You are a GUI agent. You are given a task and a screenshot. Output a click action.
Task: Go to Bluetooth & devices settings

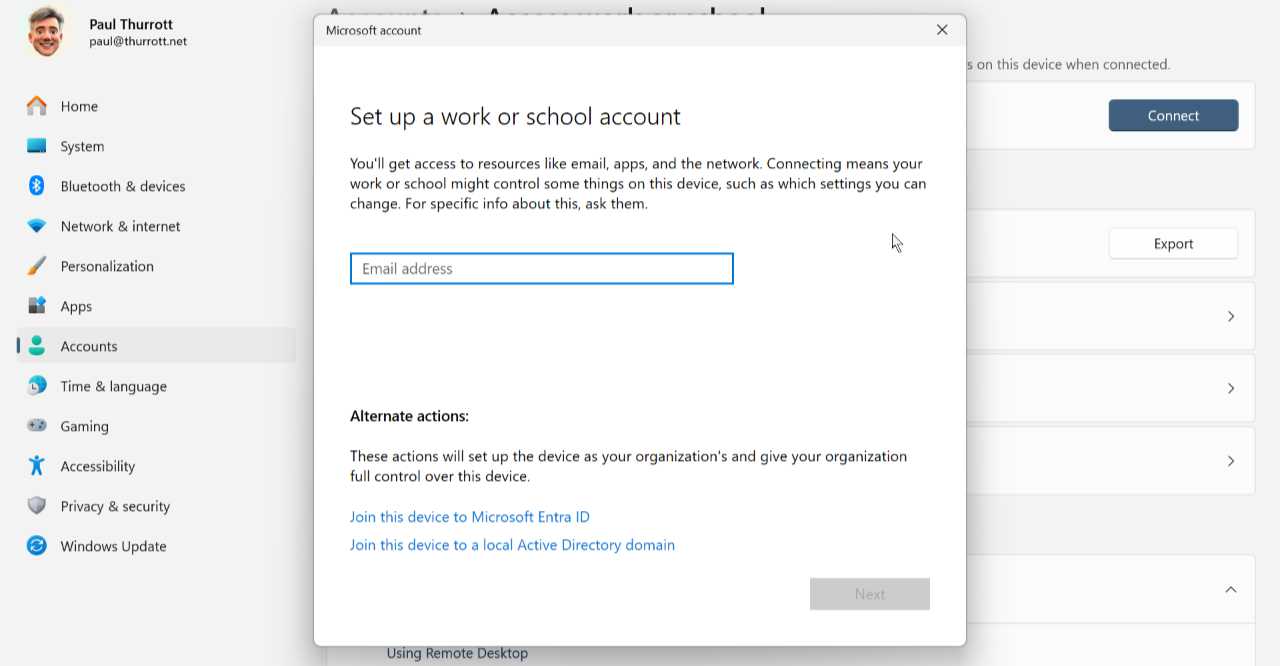(156, 186)
